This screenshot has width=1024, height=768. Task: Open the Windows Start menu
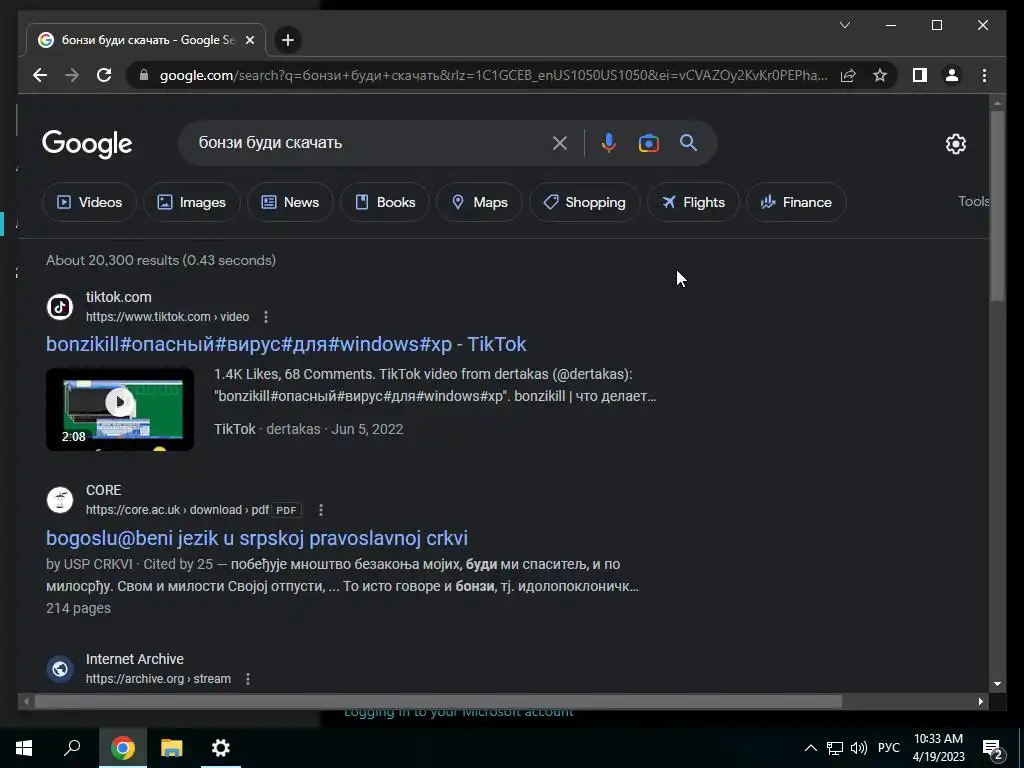click(24, 748)
